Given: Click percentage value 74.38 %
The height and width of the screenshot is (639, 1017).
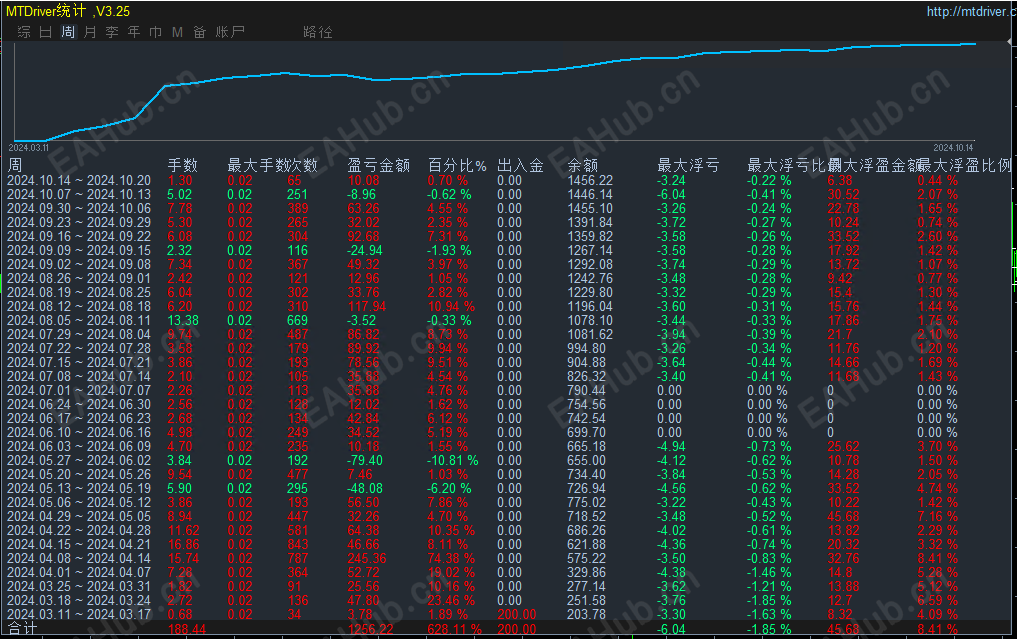Looking at the screenshot, I should point(451,559).
